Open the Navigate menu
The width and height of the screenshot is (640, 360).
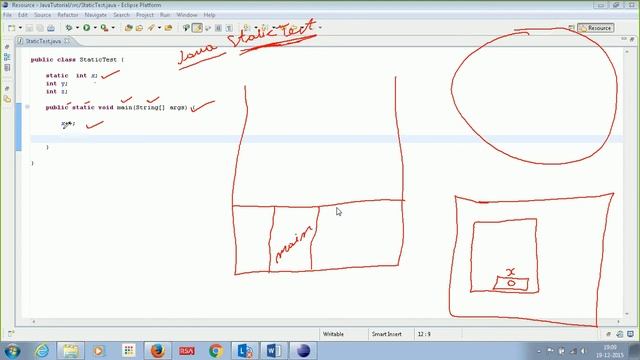click(x=96, y=15)
